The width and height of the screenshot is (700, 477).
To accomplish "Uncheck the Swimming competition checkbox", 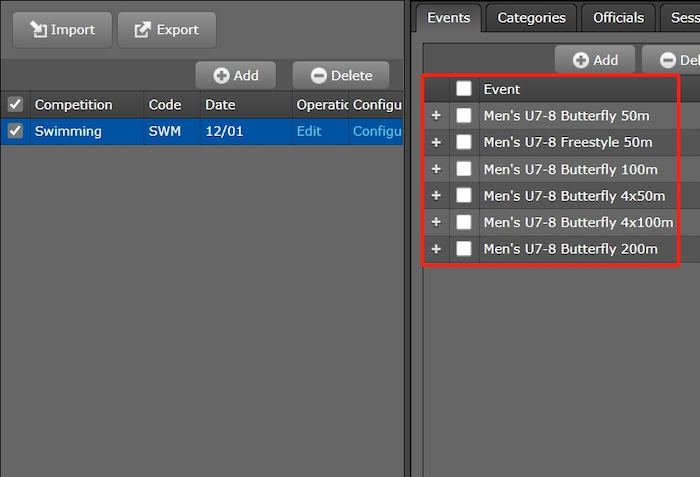I will pyautogui.click(x=15, y=131).
